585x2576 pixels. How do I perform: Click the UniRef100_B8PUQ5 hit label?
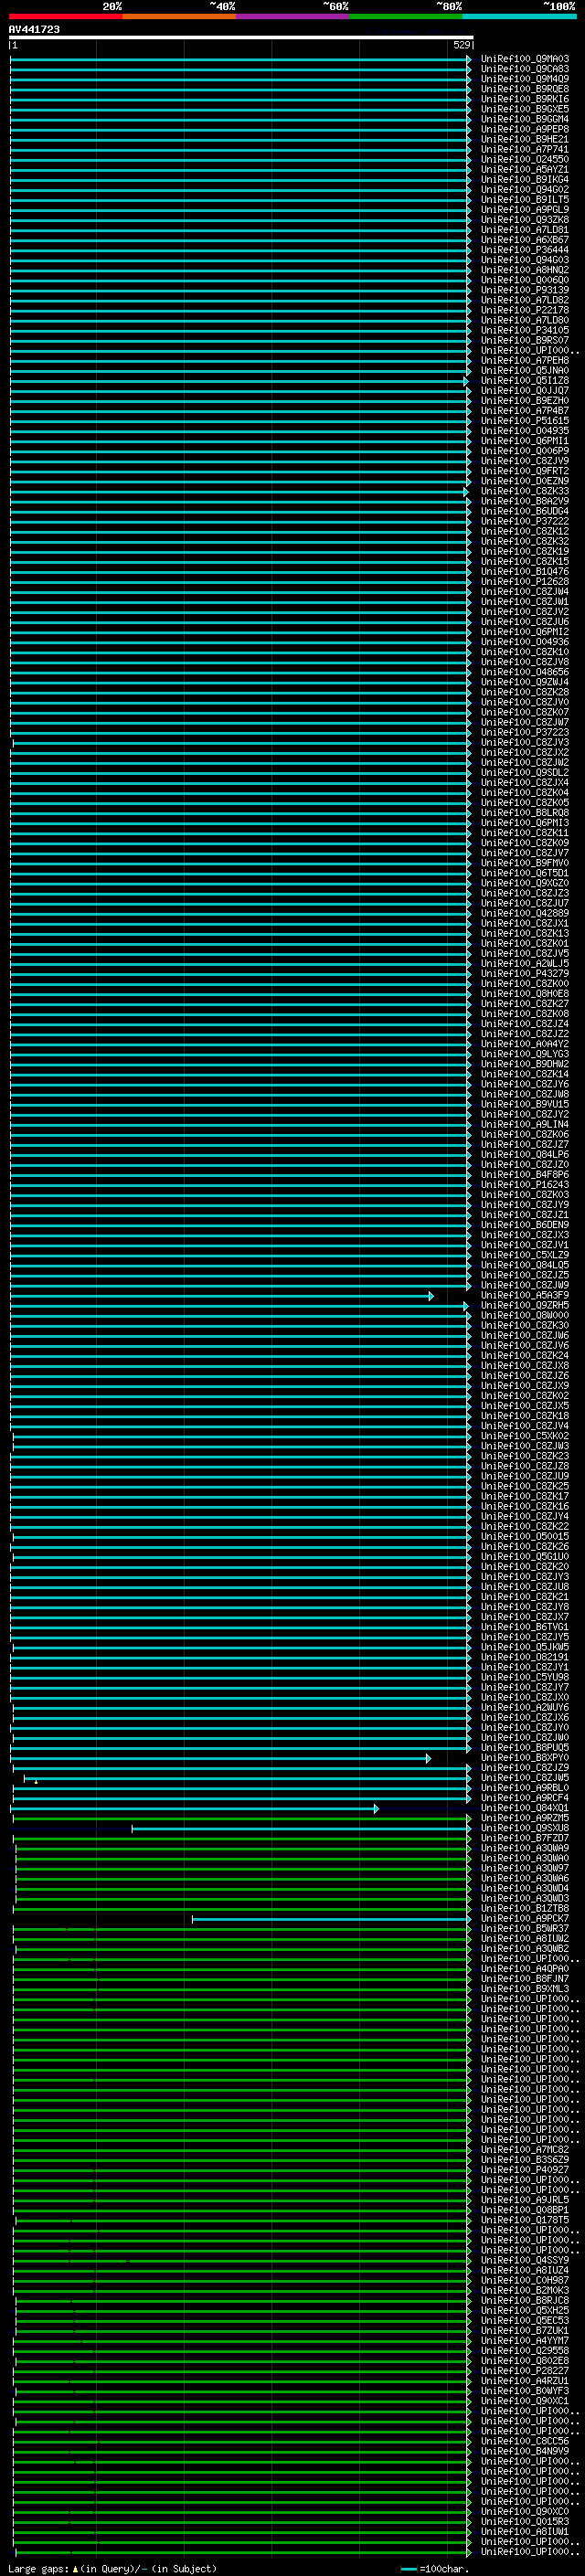point(525,1747)
